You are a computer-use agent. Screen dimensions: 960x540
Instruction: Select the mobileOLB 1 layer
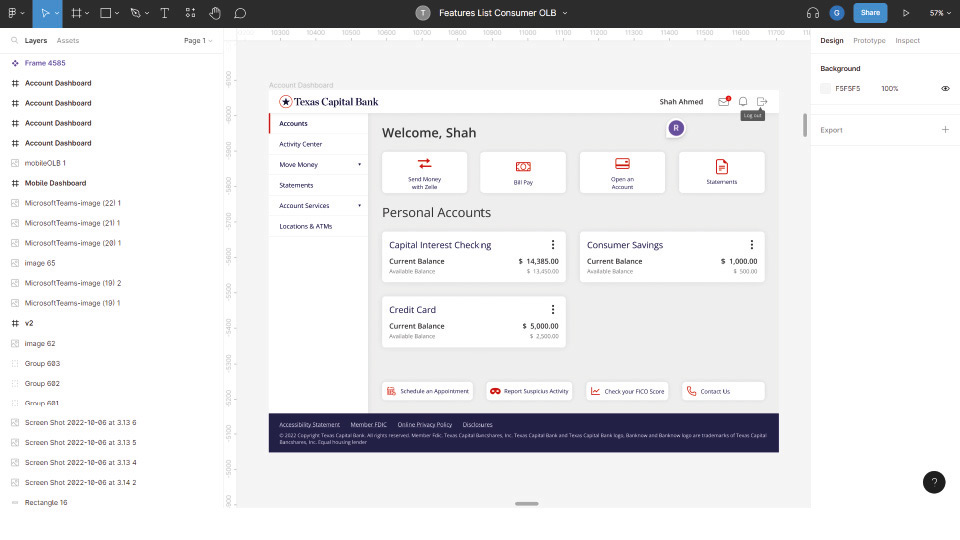(x=111, y=163)
